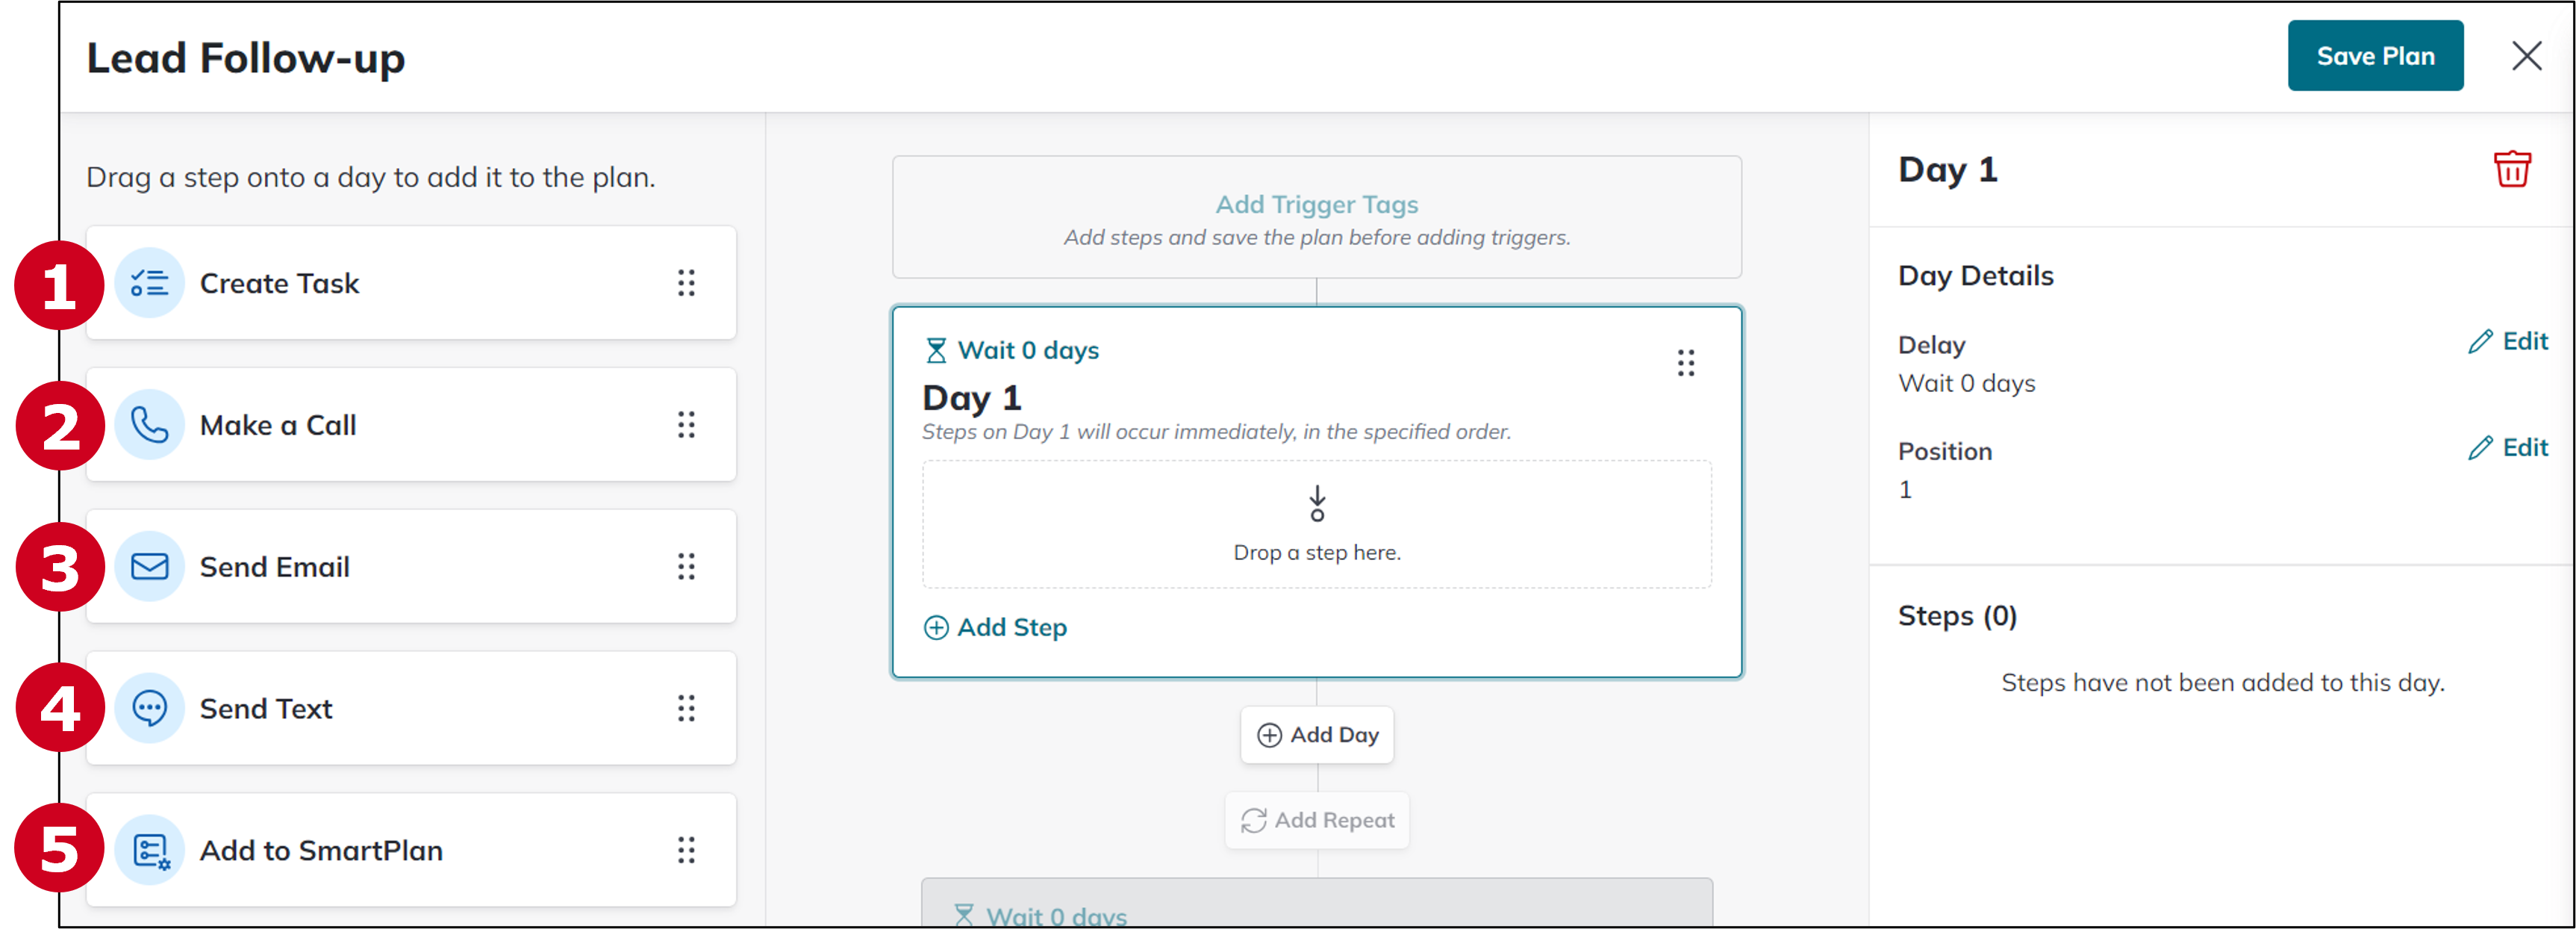Click the Make a Call phone icon
This screenshot has width=2576, height=929.
pos(150,425)
